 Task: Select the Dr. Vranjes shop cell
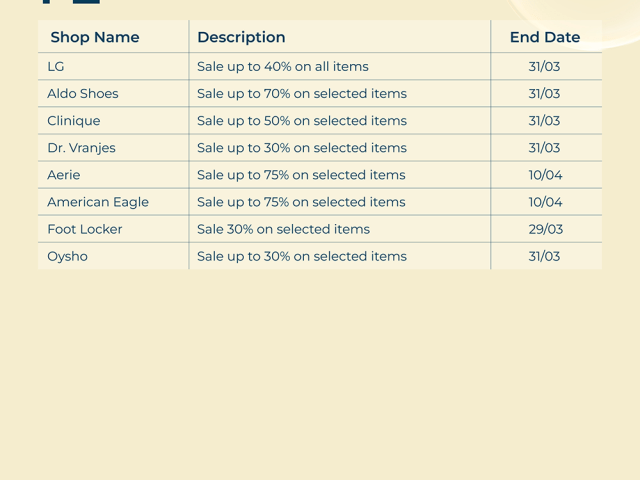point(81,148)
